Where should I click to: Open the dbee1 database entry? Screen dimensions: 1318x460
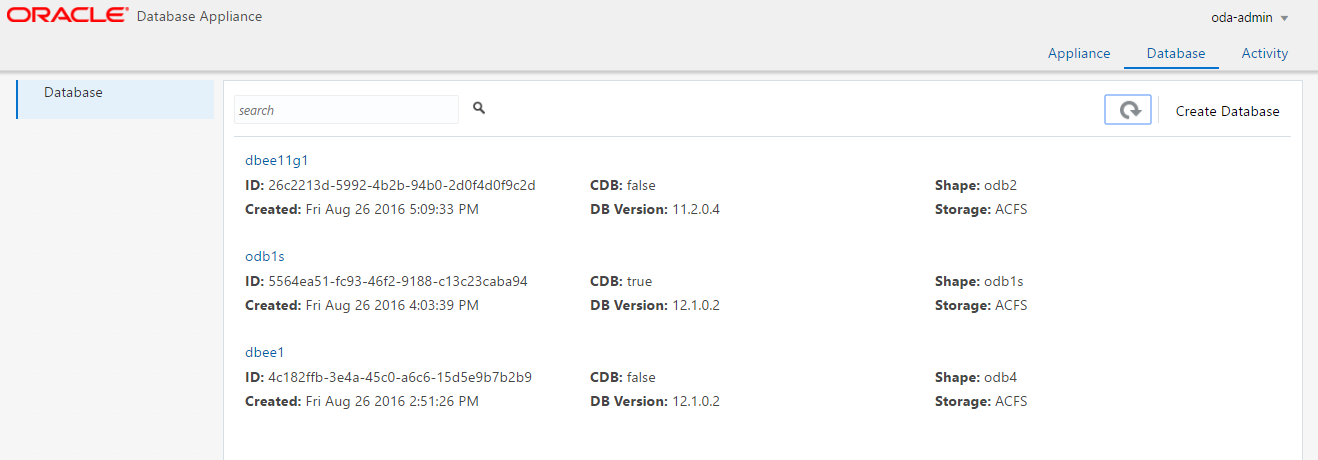pos(265,352)
